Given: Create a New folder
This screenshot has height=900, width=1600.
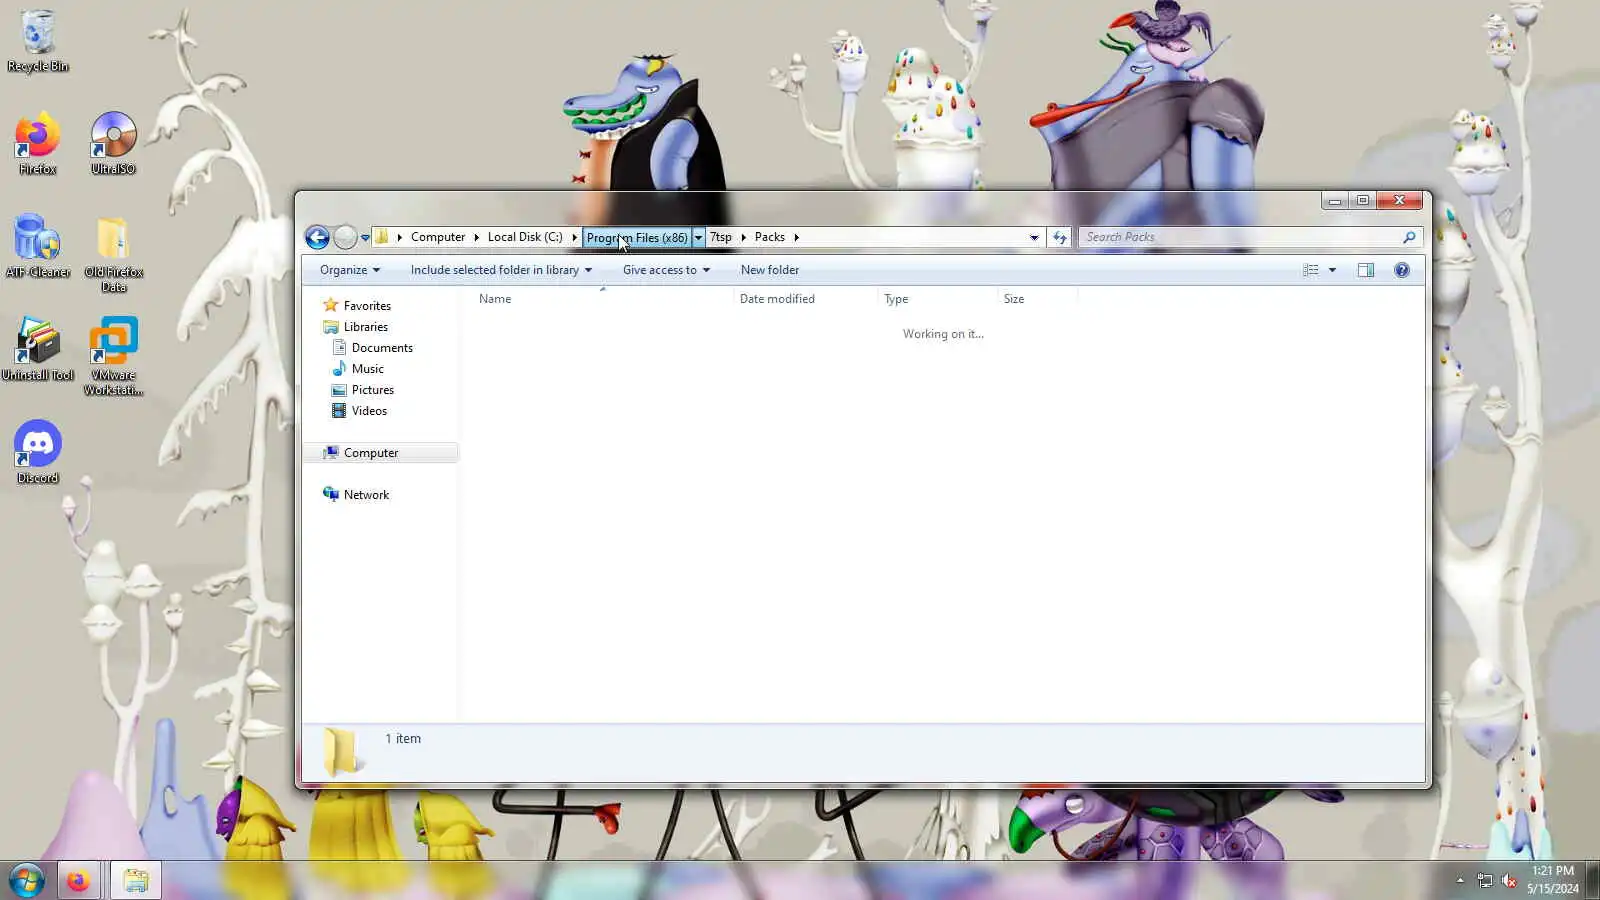Looking at the screenshot, I should (x=770, y=270).
